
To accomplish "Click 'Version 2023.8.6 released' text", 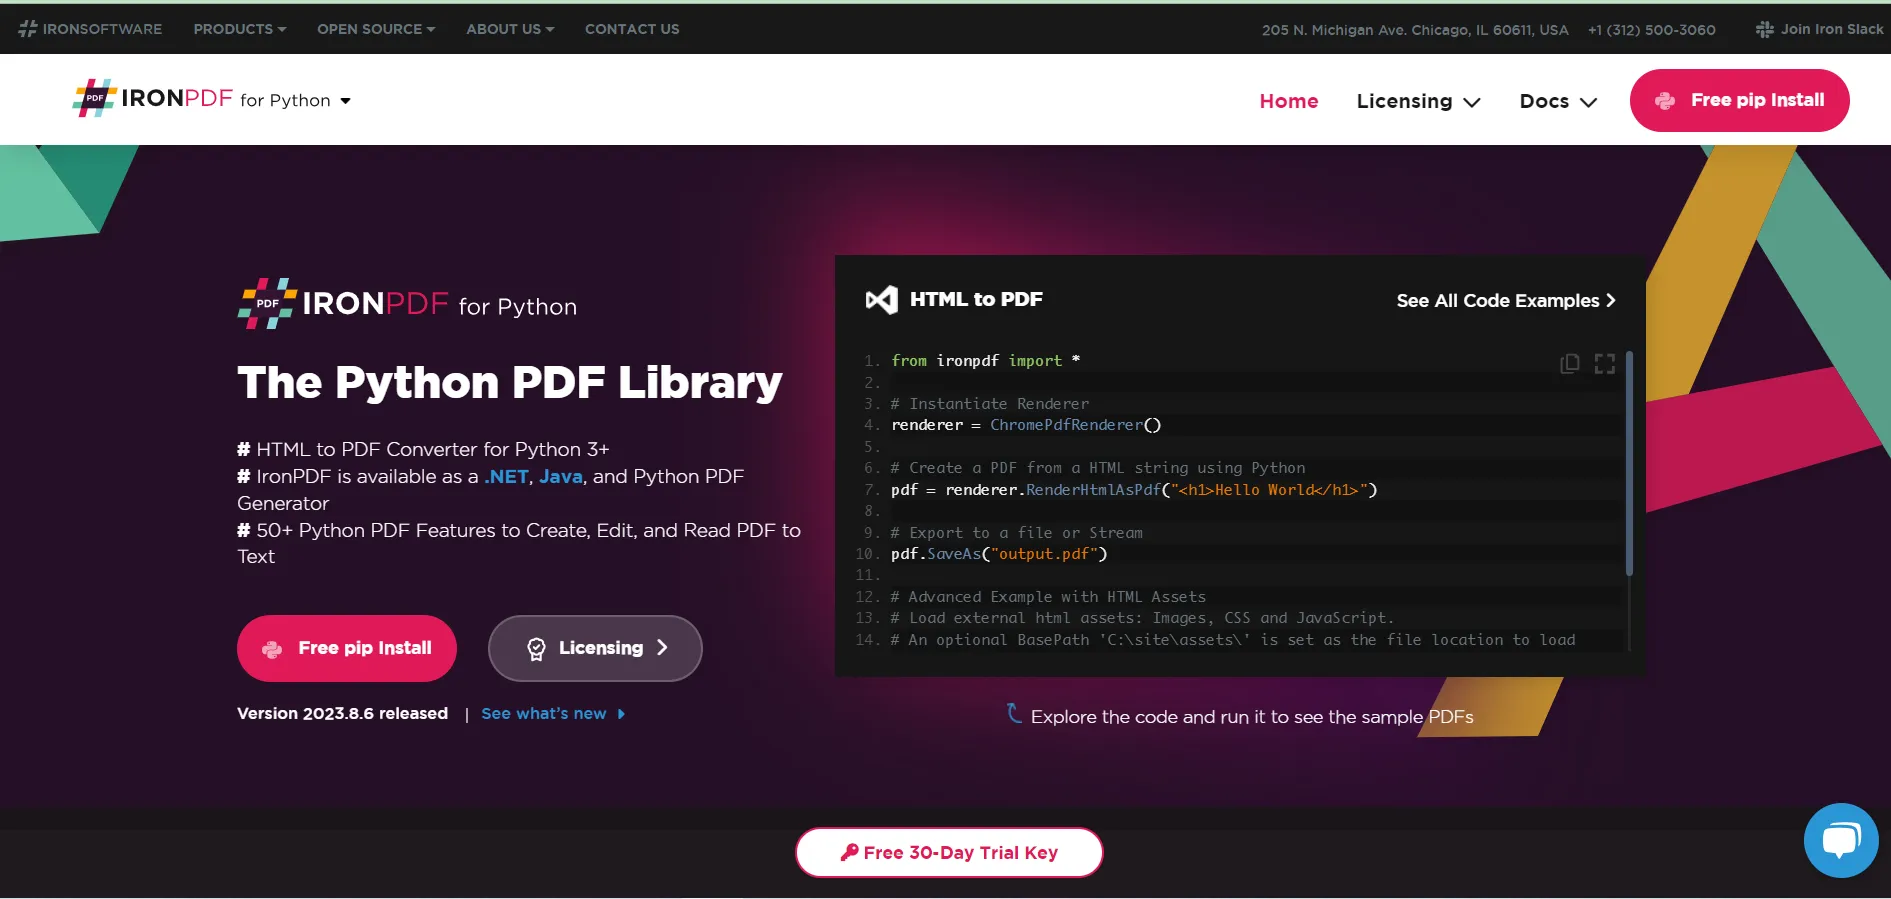I will (x=342, y=713).
